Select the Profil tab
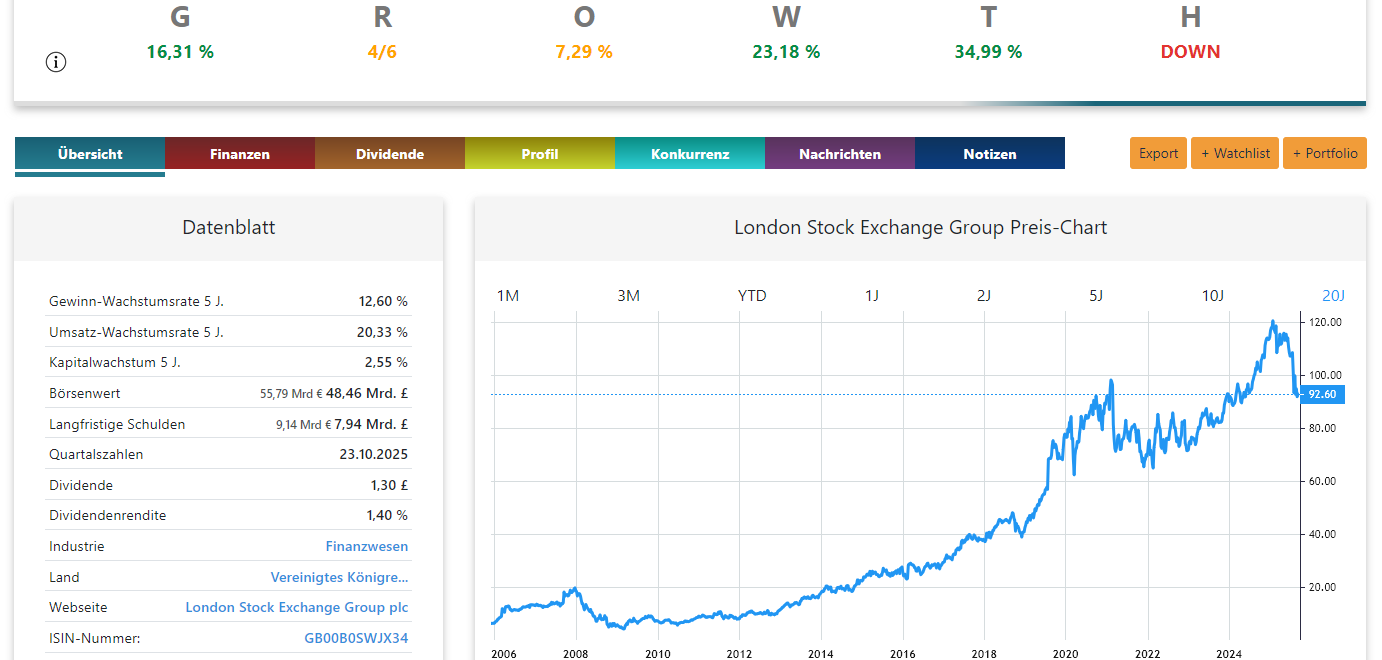 (540, 154)
